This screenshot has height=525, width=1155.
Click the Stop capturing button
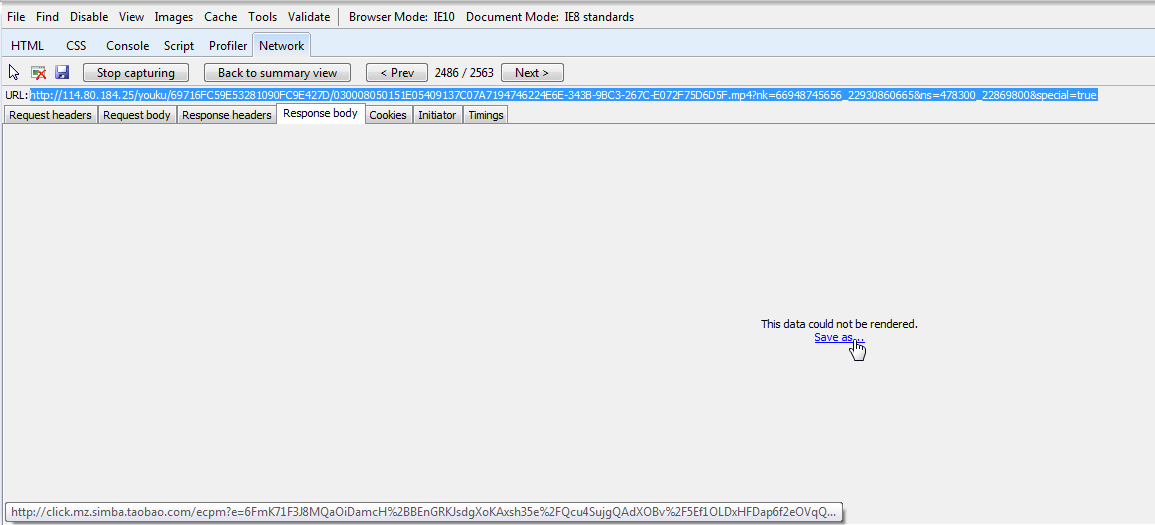[x=136, y=73]
